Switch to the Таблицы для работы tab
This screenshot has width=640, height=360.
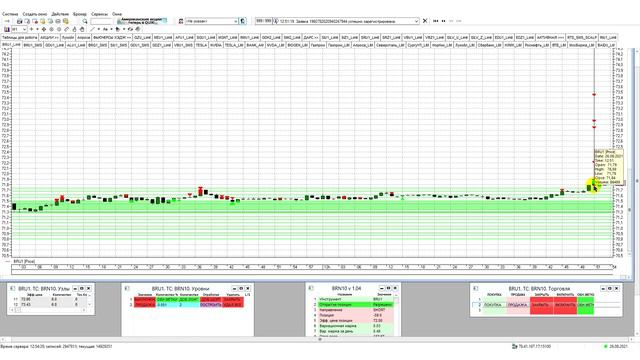click(x=20, y=38)
